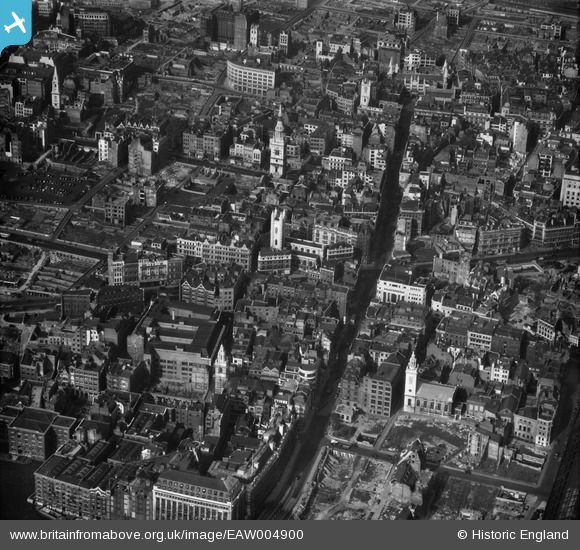Select the bright white building at right edge
The width and height of the screenshot is (580, 550).
pyautogui.click(x=570, y=191)
